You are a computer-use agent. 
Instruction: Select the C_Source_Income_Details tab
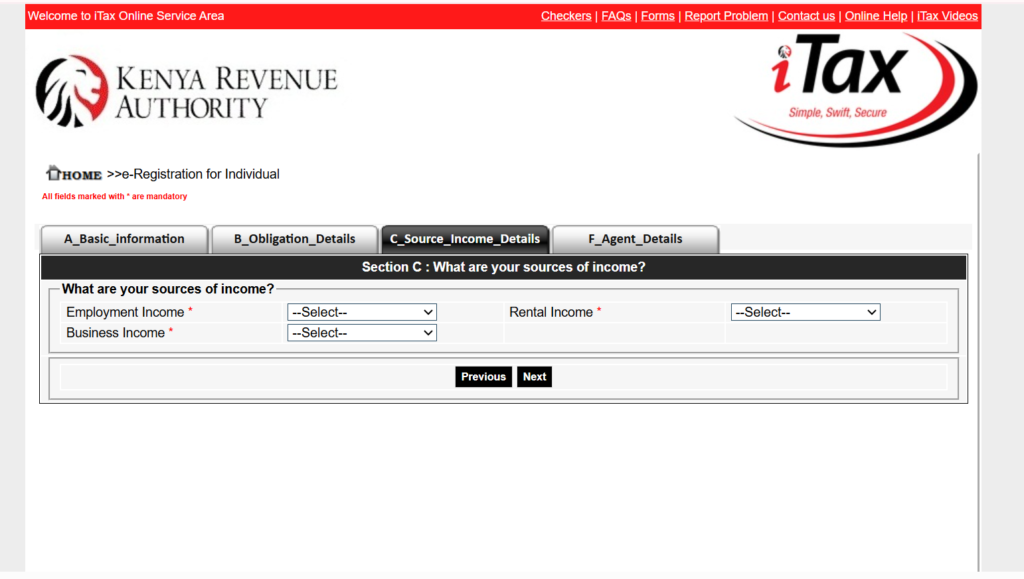(x=464, y=239)
